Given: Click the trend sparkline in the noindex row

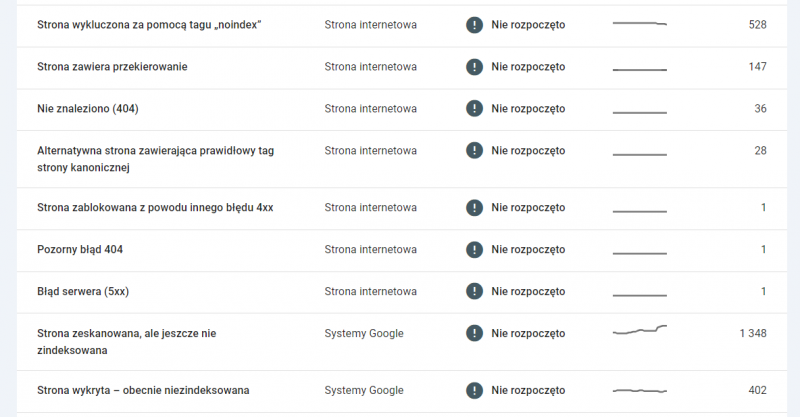Looking at the screenshot, I should 640,23.
